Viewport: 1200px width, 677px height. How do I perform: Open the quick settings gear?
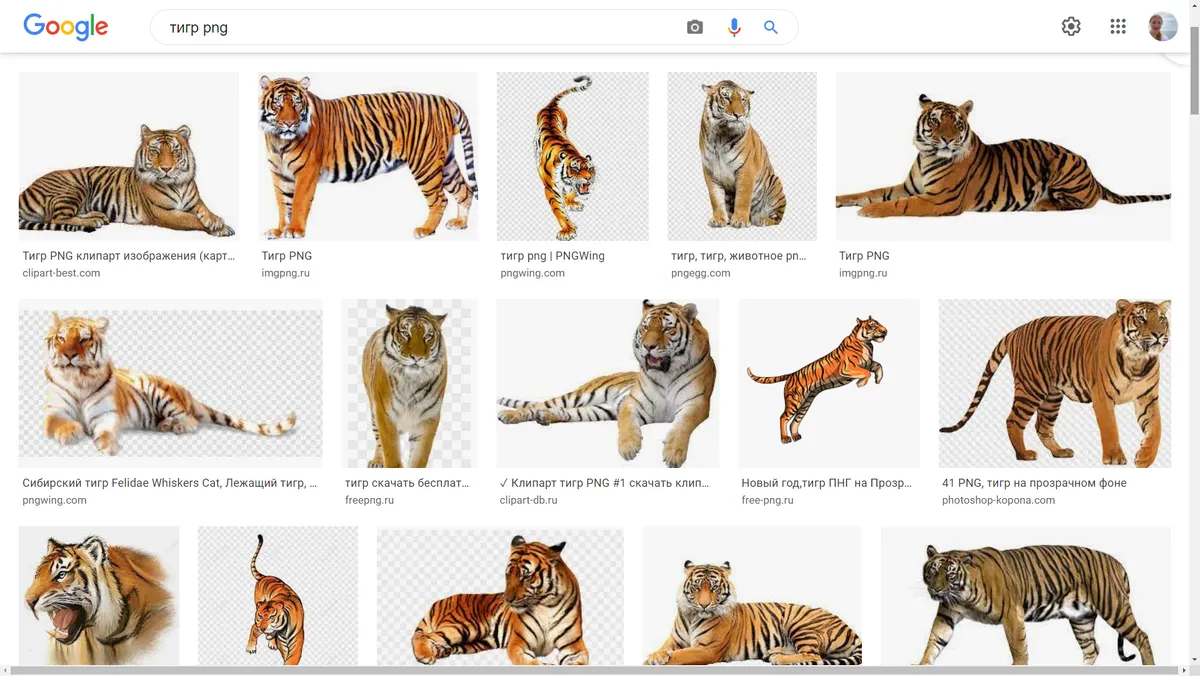click(1071, 27)
